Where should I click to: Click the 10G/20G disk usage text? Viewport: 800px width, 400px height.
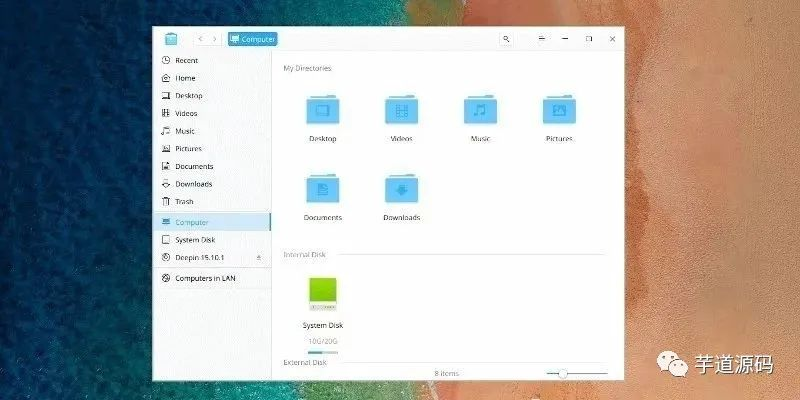tap(322, 341)
